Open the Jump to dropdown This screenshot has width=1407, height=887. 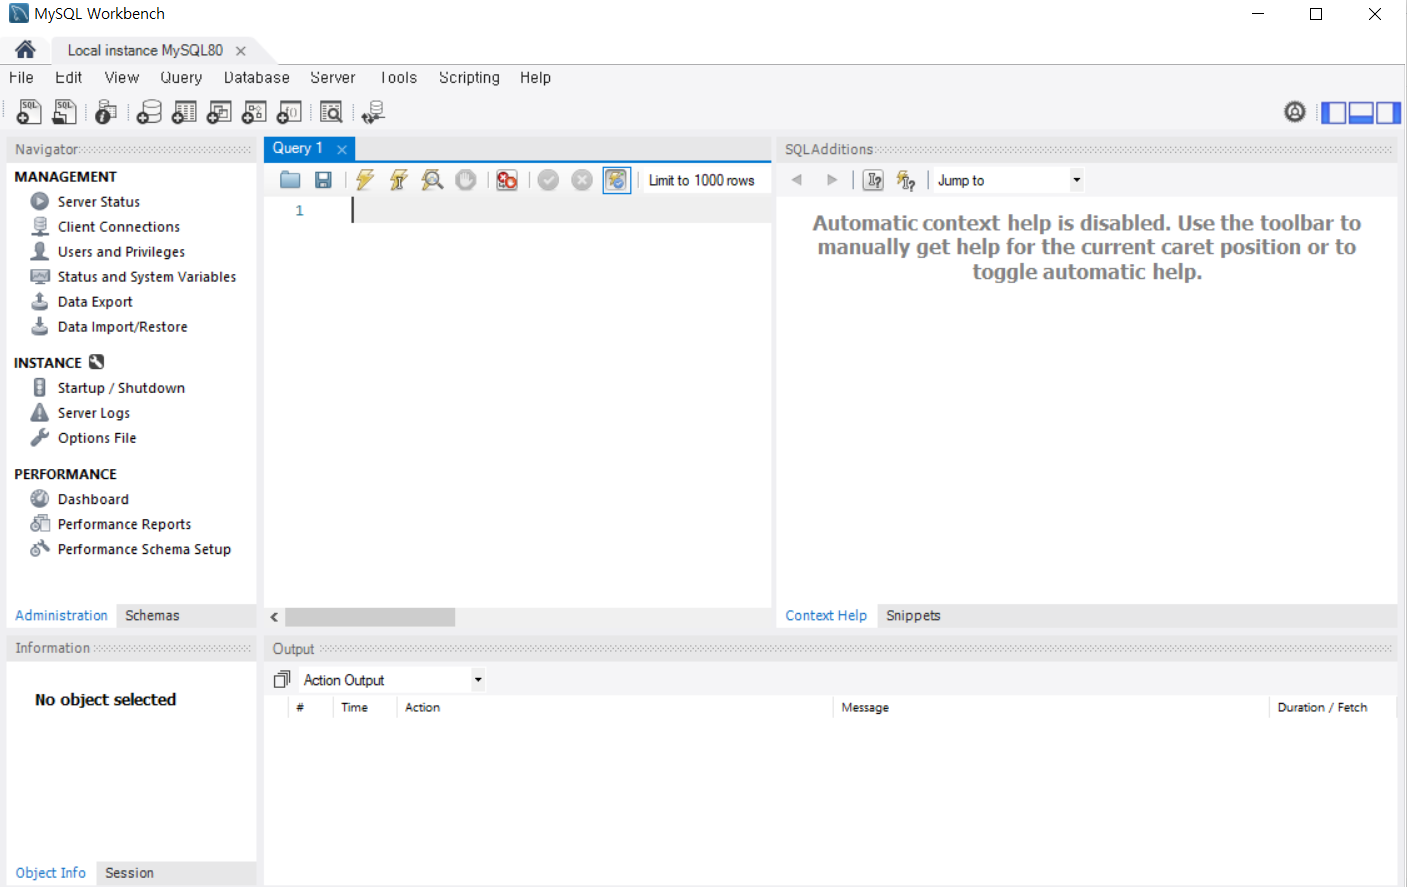tap(1009, 180)
